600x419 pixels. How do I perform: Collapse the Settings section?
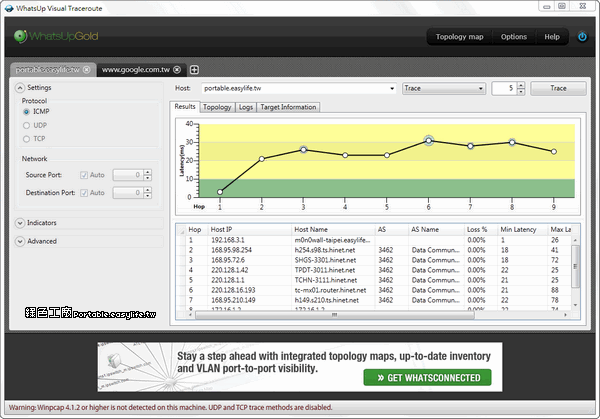(20, 88)
